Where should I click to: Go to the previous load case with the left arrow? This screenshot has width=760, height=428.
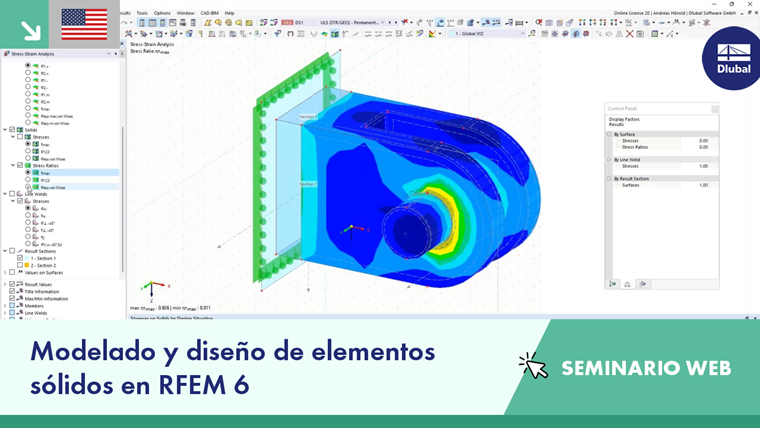390,22
